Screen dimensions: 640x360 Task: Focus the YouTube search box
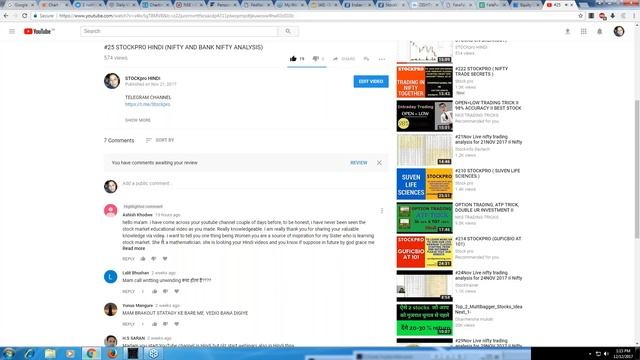(x=179, y=31)
